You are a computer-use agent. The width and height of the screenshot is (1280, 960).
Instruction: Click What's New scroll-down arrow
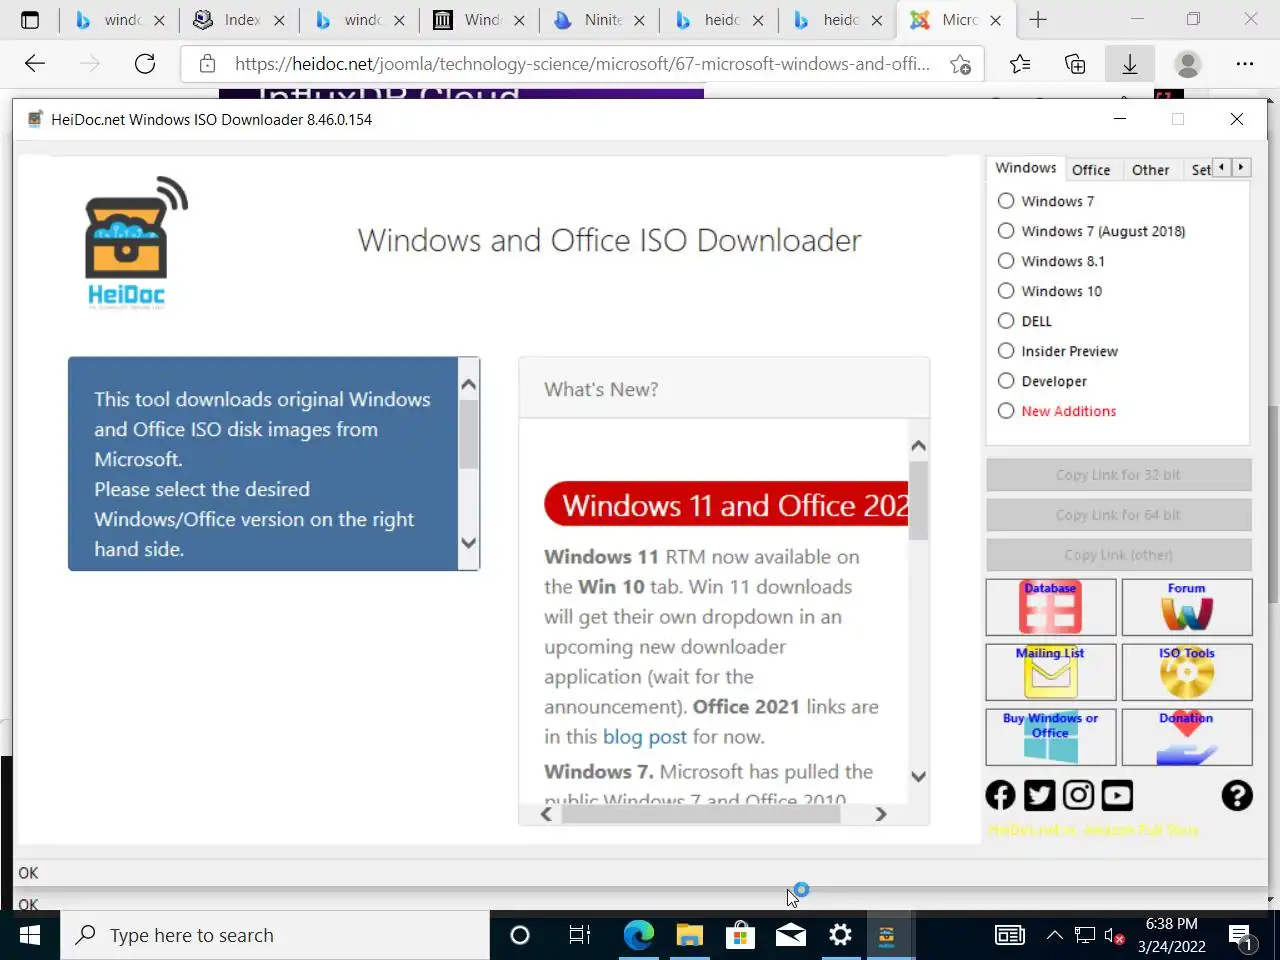(918, 777)
